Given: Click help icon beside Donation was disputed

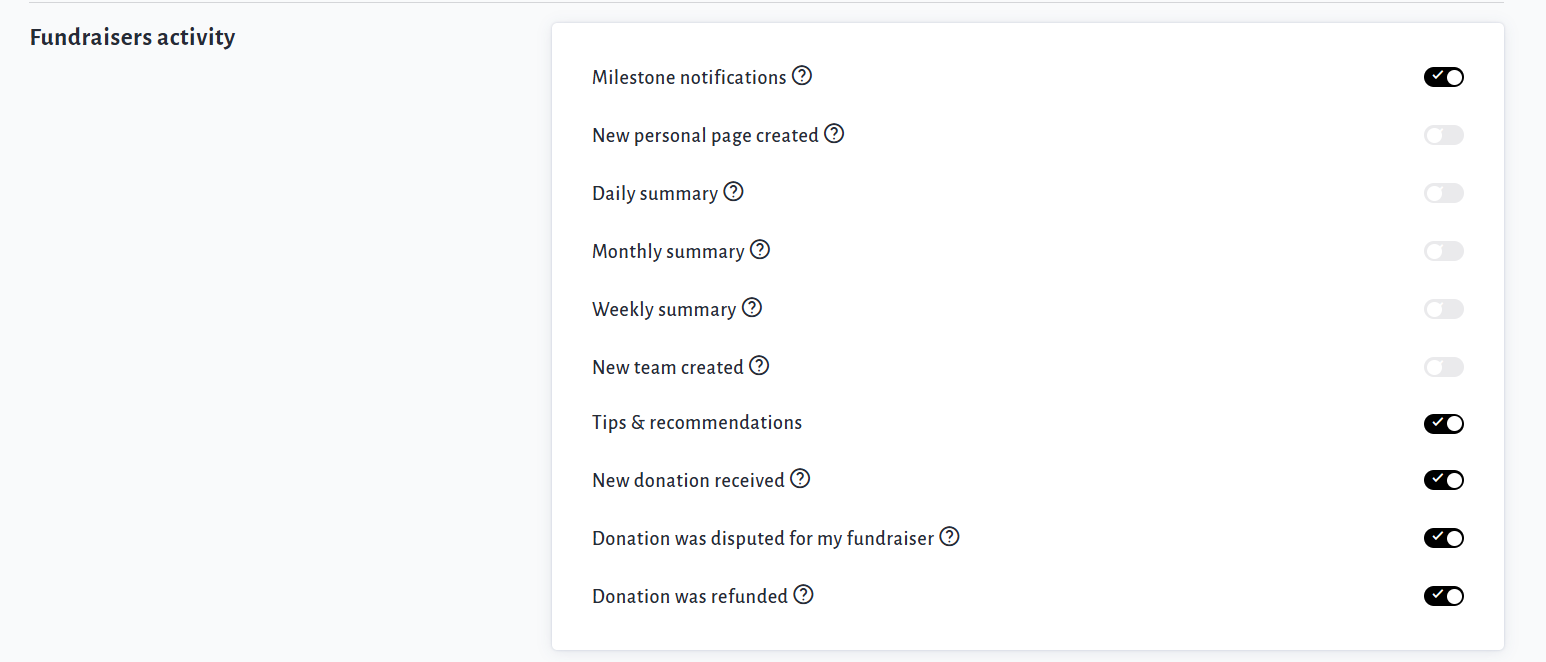Looking at the screenshot, I should 949,537.
